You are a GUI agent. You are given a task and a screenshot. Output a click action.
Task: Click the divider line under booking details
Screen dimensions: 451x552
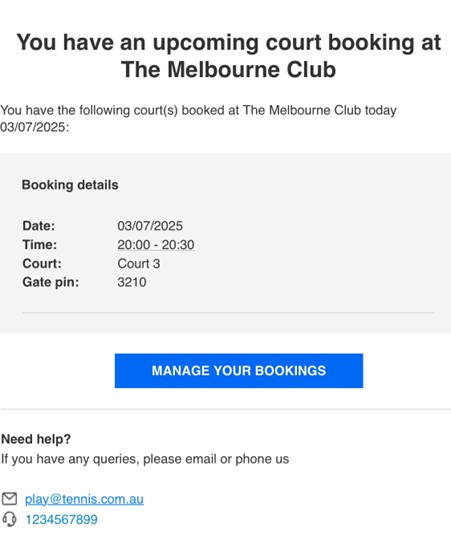pyautogui.click(x=228, y=313)
